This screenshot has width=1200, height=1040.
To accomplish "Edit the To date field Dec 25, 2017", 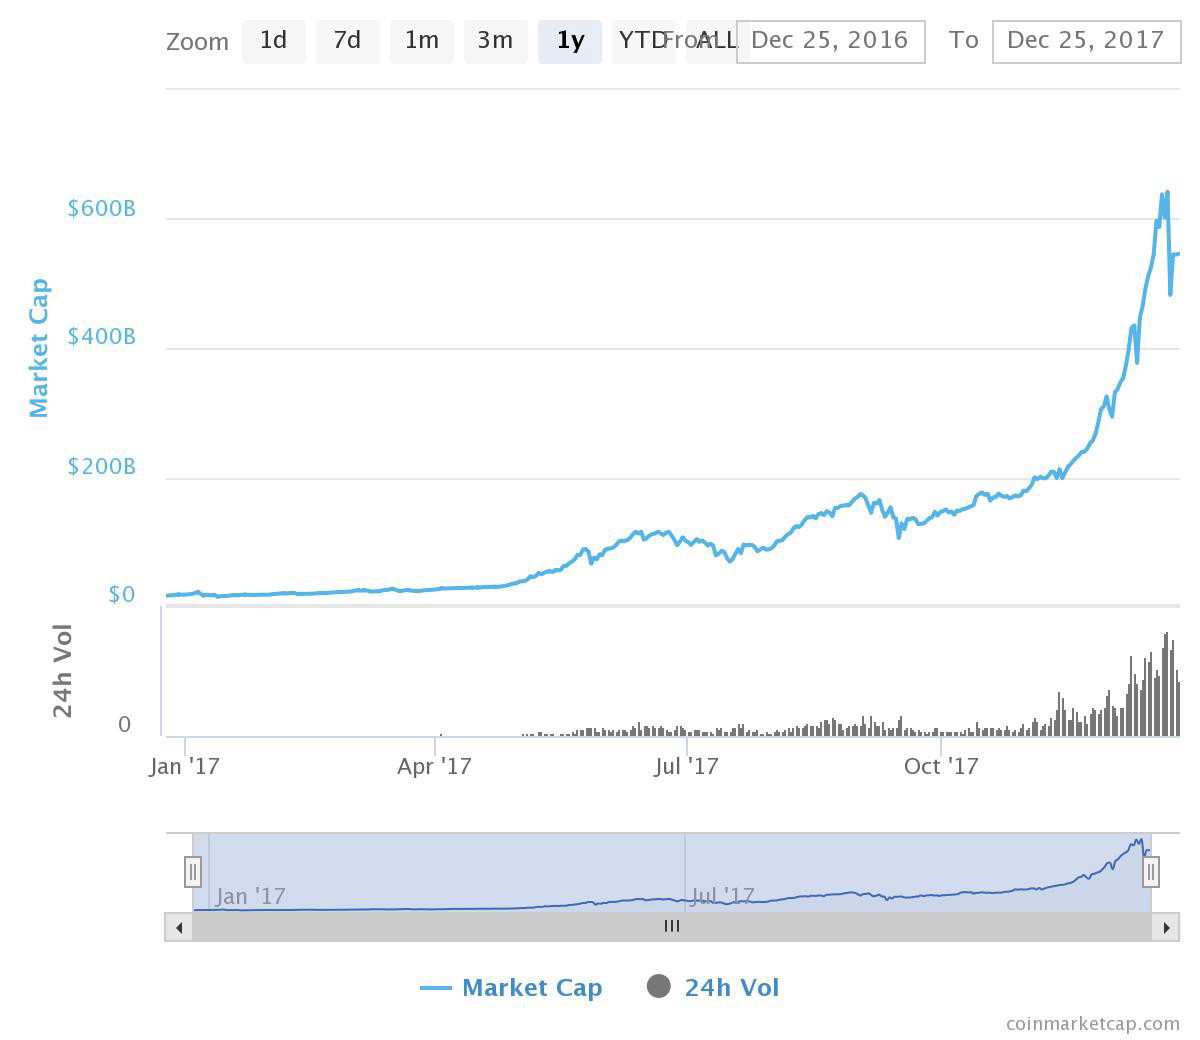I will [x=1087, y=41].
